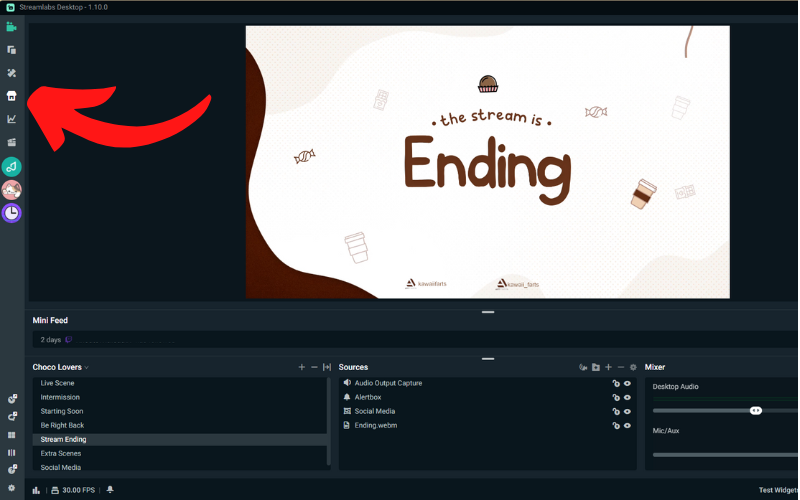Viewport: 800px width, 500px height.
Task: Click the purple clock app icon
Action: 12,212
